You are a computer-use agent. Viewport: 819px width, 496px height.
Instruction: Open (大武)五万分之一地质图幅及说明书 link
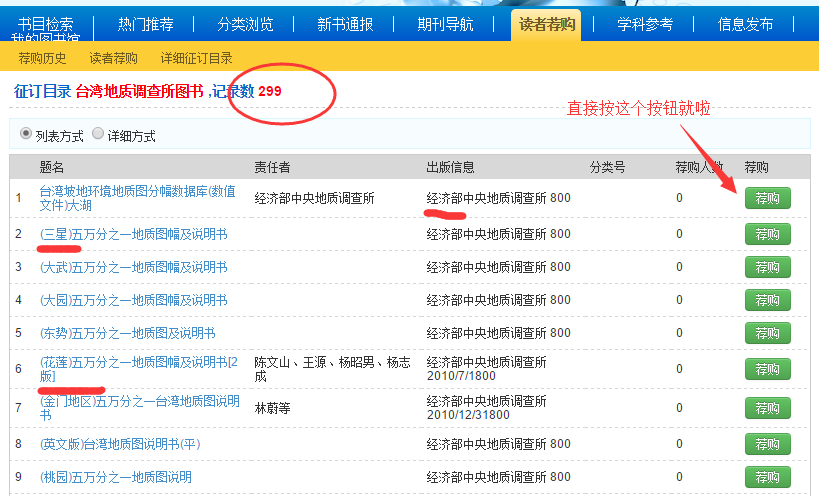(x=133, y=267)
